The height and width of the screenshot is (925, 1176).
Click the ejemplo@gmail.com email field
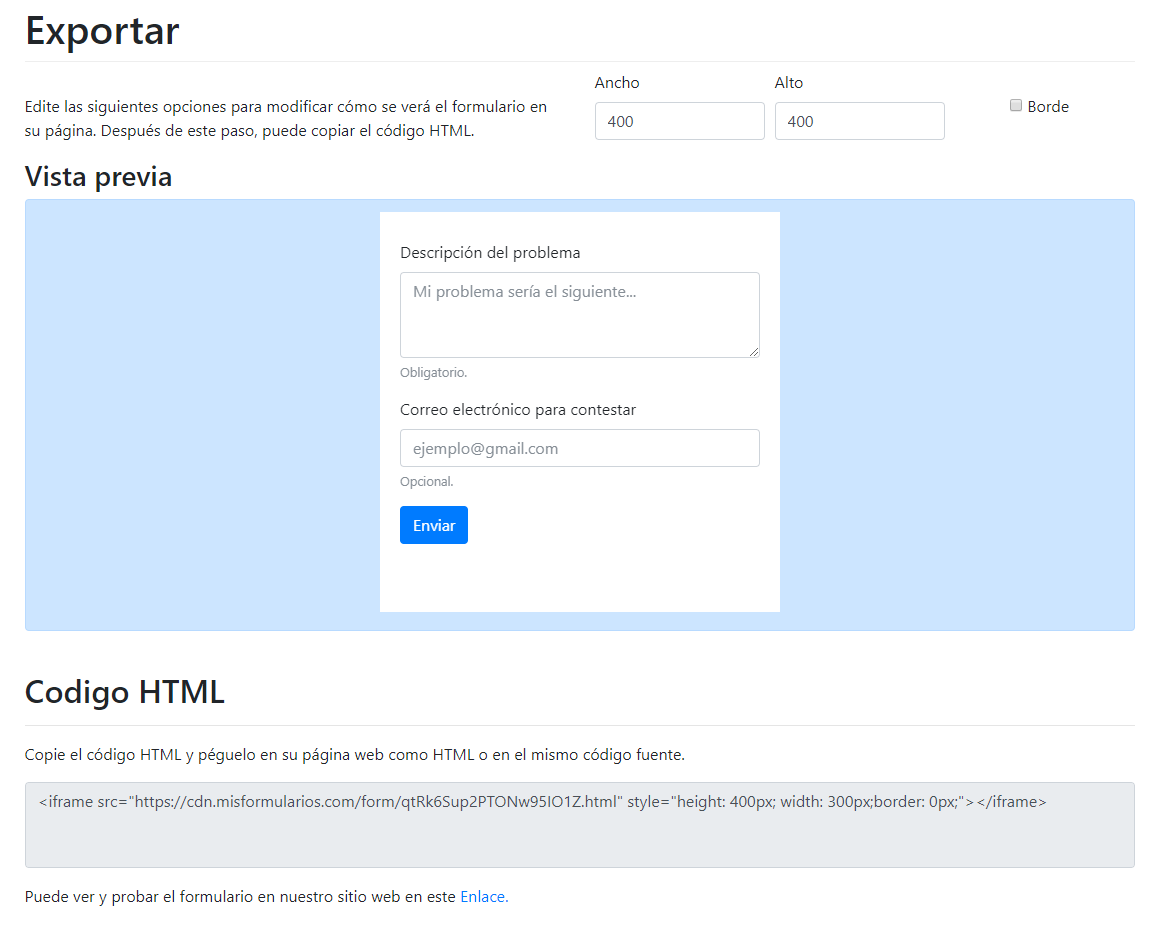click(580, 448)
